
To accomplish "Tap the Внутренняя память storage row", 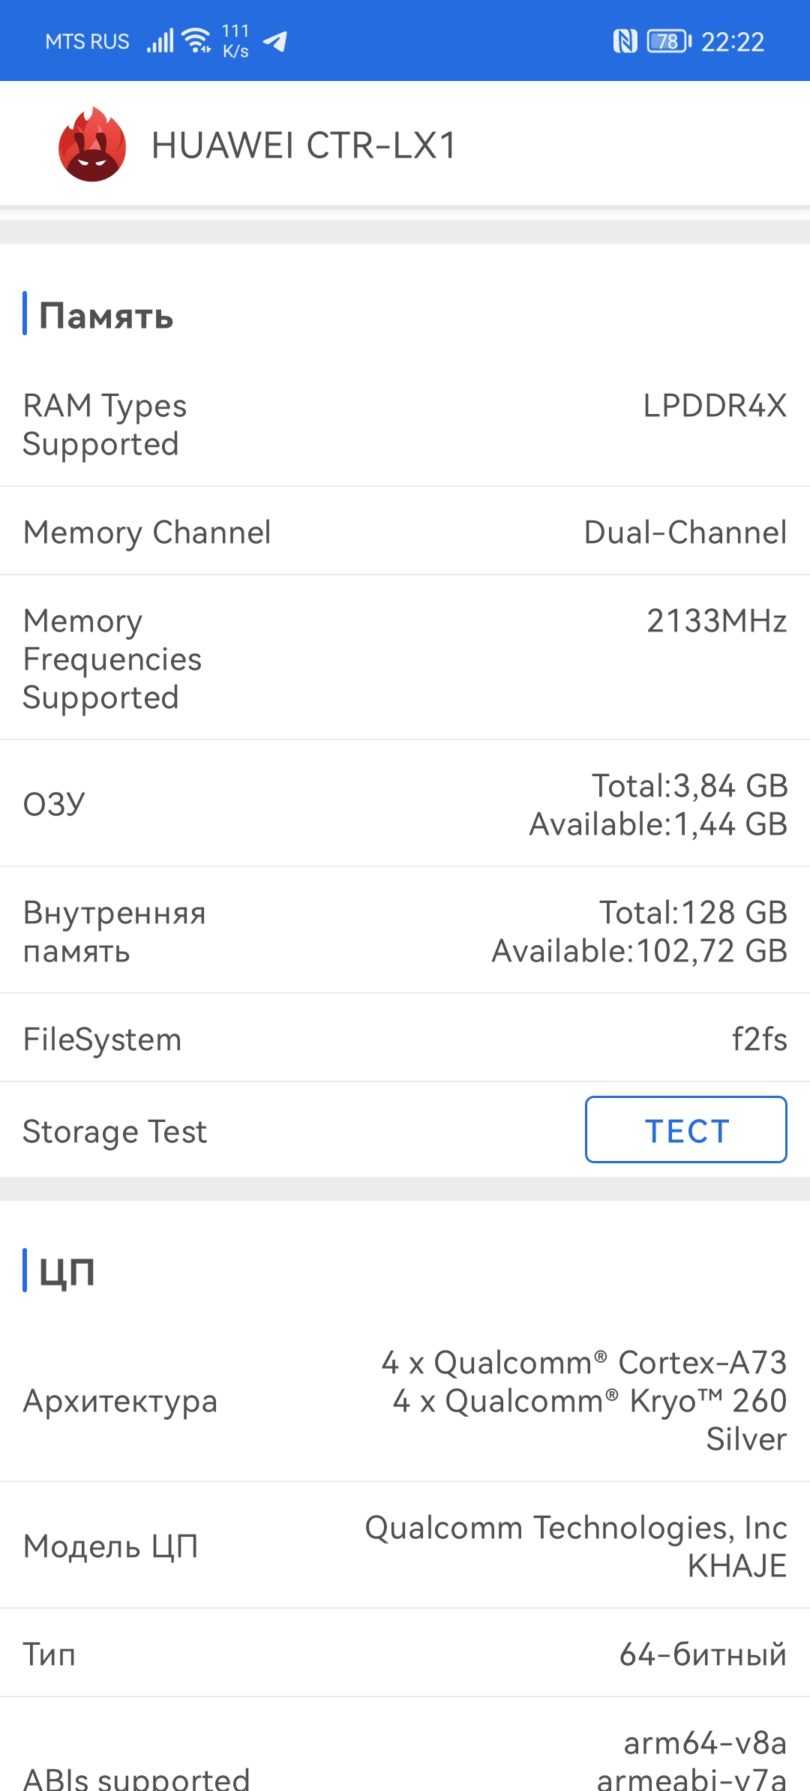I will [404, 931].
